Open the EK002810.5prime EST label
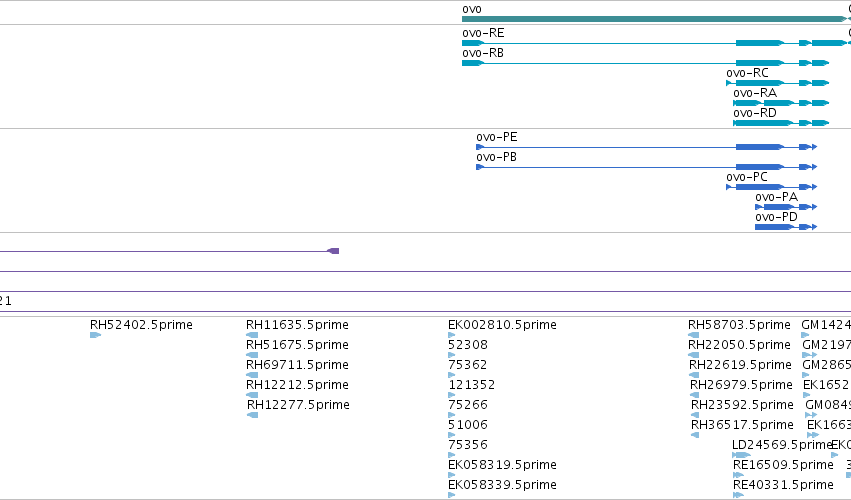 (x=502, y=325)
